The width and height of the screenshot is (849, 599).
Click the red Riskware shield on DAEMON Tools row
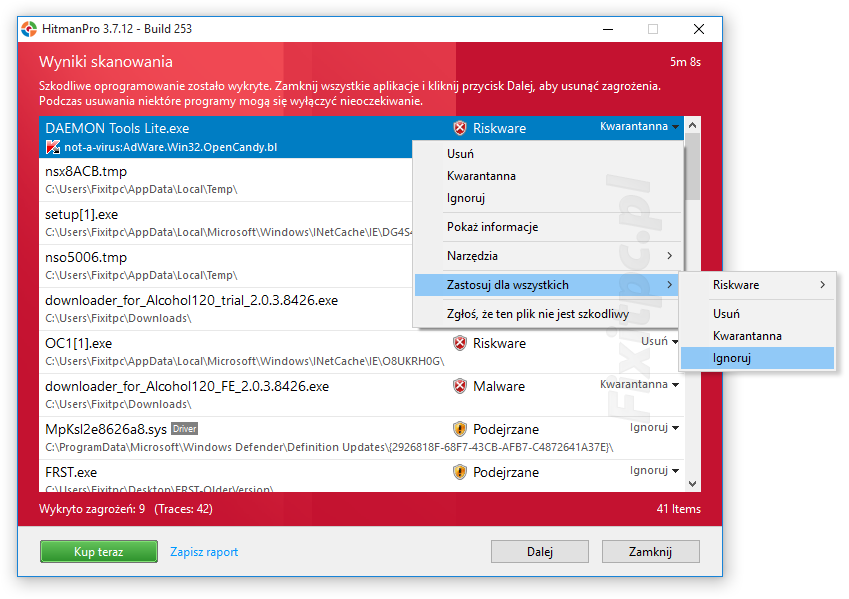point(460,128)
